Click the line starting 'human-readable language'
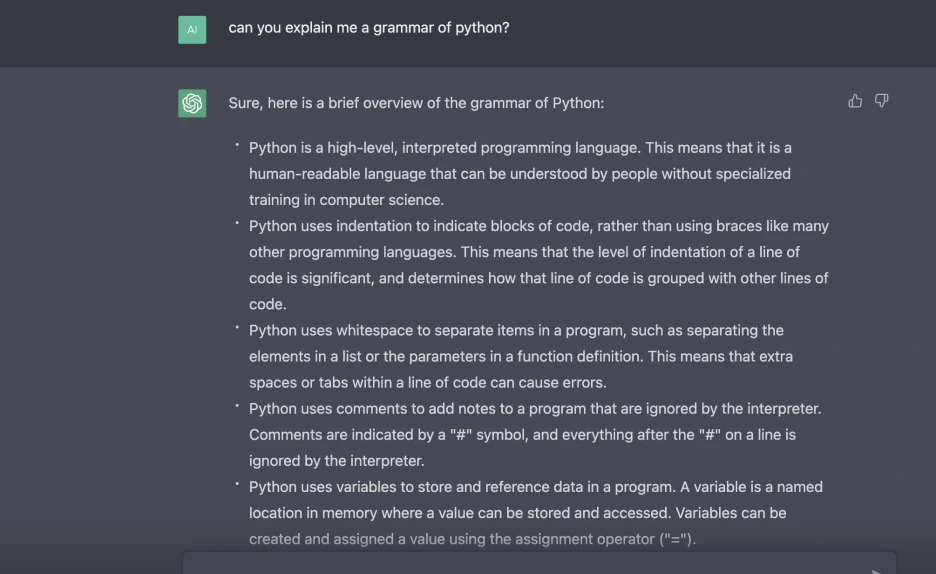The width and height of the screenshot is (936, 574). pyautogui.click(x=519, y=174)
